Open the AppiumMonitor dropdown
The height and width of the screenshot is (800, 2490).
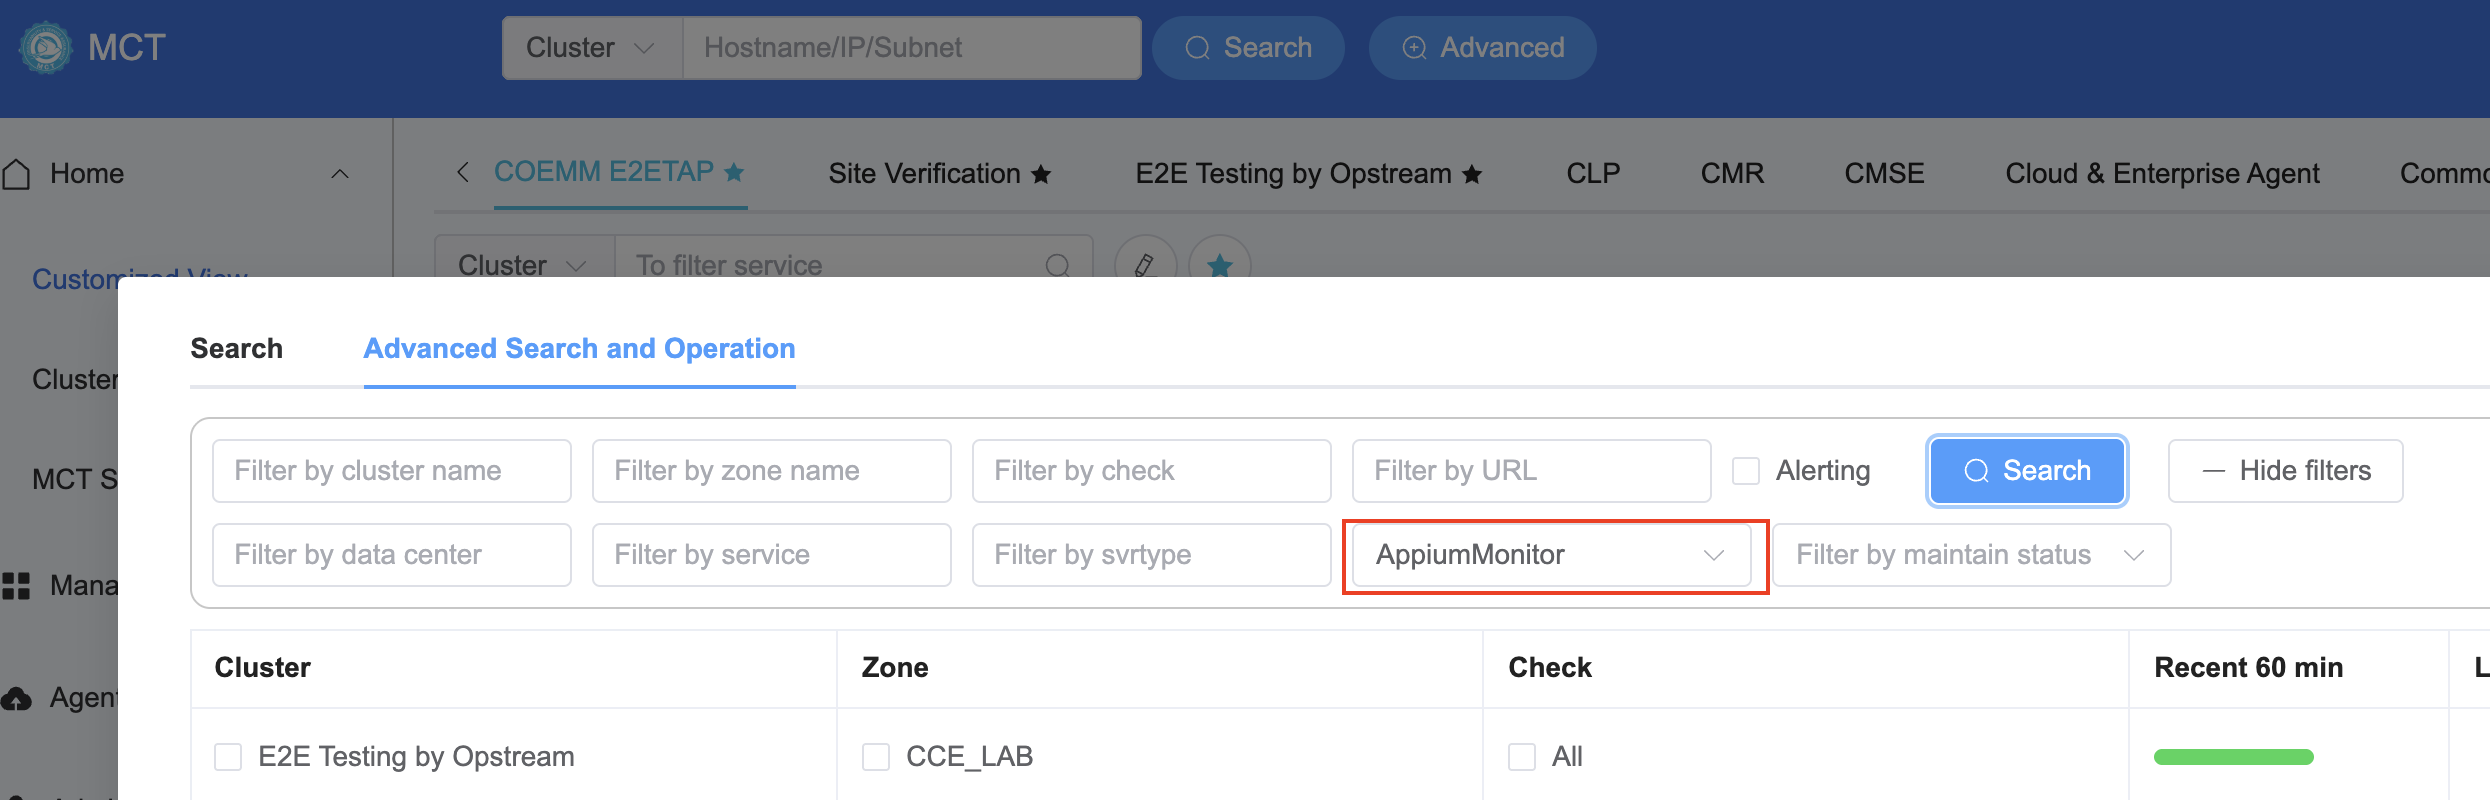point(1551,555)
